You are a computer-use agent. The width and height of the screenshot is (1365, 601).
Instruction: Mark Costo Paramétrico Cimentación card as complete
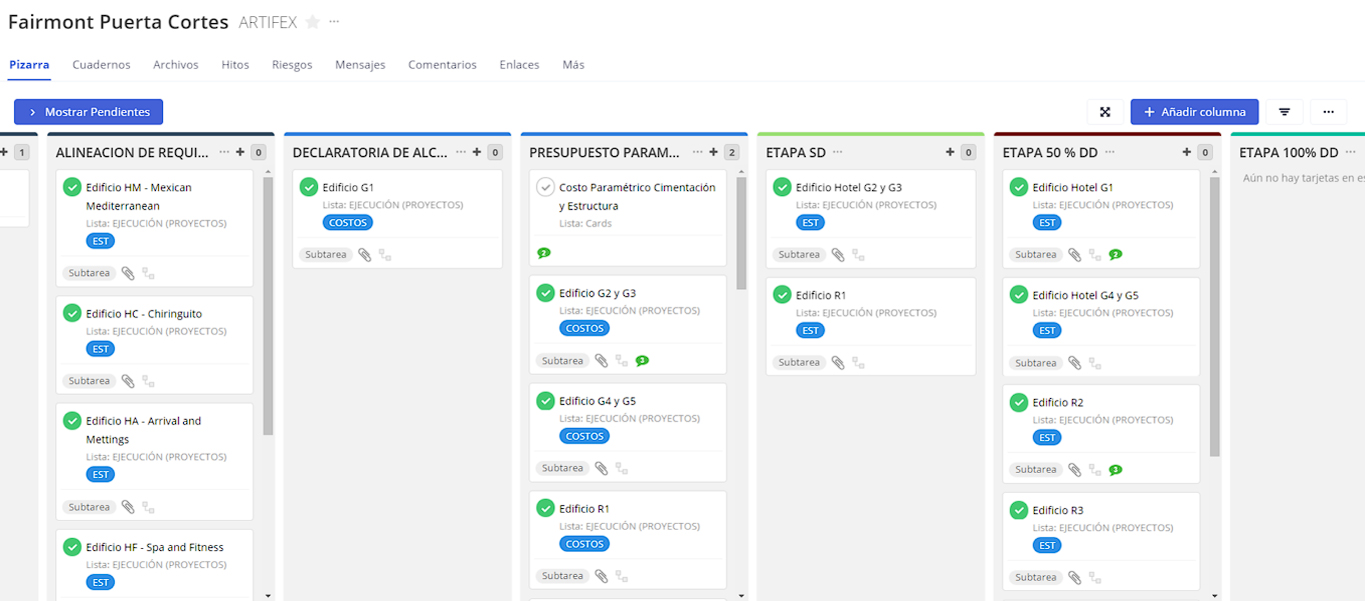coord(545,187)
